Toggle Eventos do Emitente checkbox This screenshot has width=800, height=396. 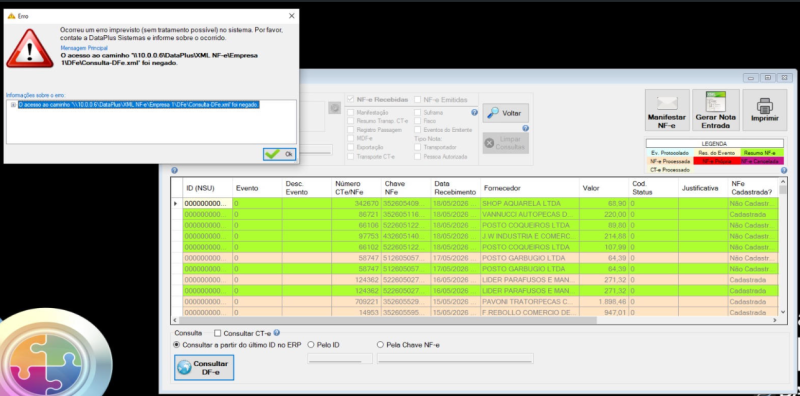[418, 130]
